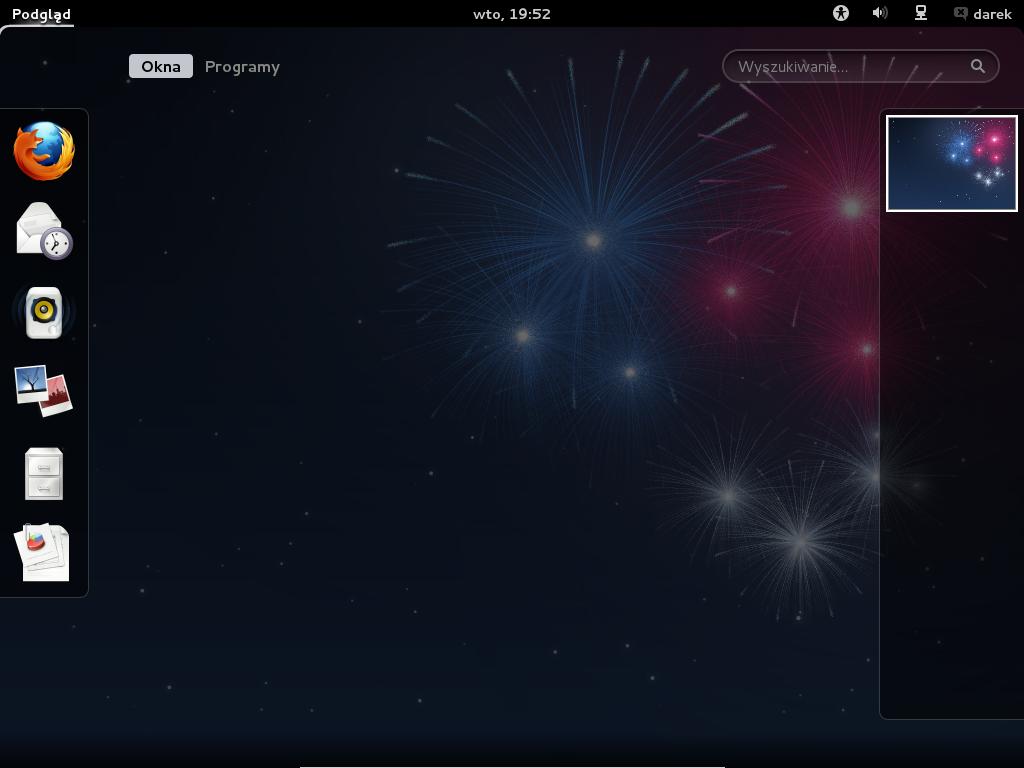Open Evolution mail and calendar icon
Viewport: 1024px width, 768px height.
tap(44, 231)
